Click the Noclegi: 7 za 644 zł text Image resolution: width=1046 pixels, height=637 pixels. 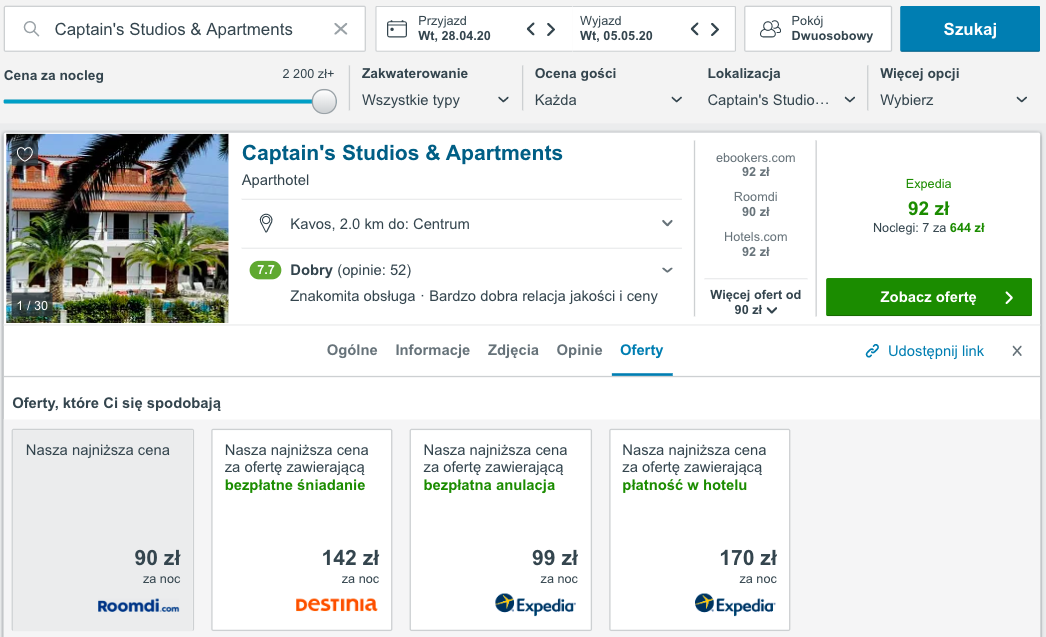(x=929, y=228)
